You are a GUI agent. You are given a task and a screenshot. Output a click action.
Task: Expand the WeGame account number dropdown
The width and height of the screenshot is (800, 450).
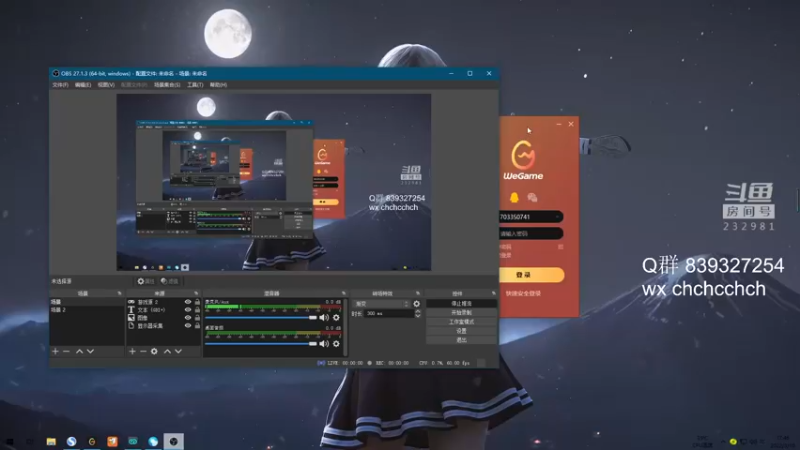(x=557, y=217)
